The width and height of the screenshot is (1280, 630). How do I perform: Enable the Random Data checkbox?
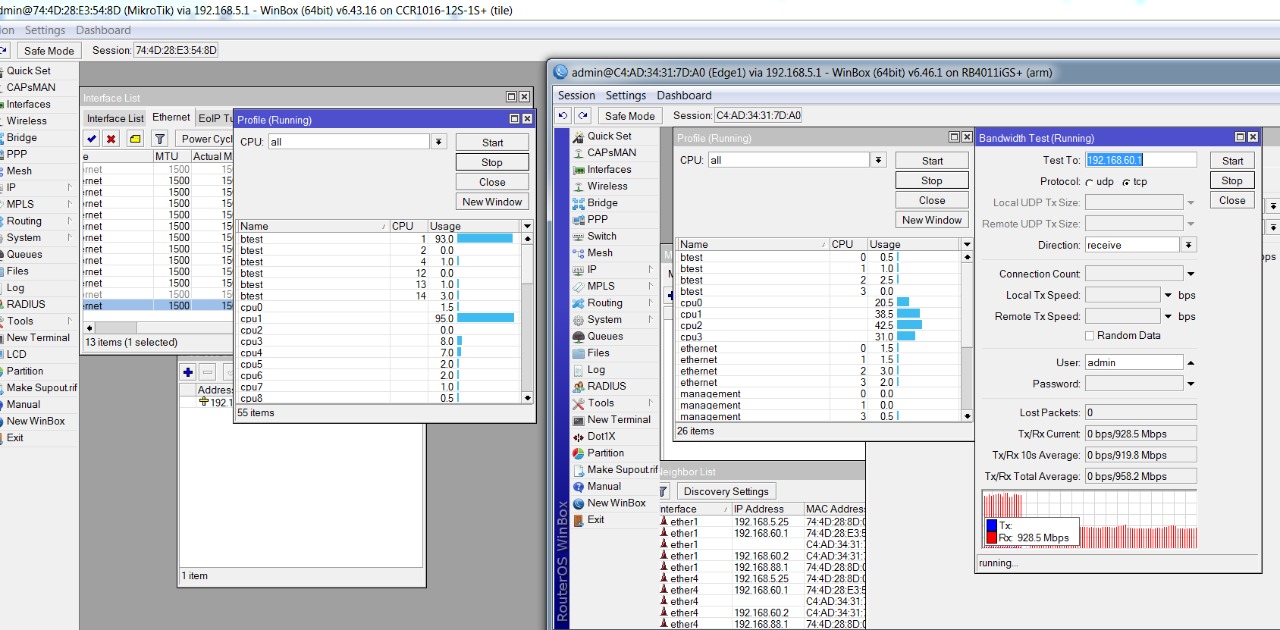click(x=1090, y=336)
